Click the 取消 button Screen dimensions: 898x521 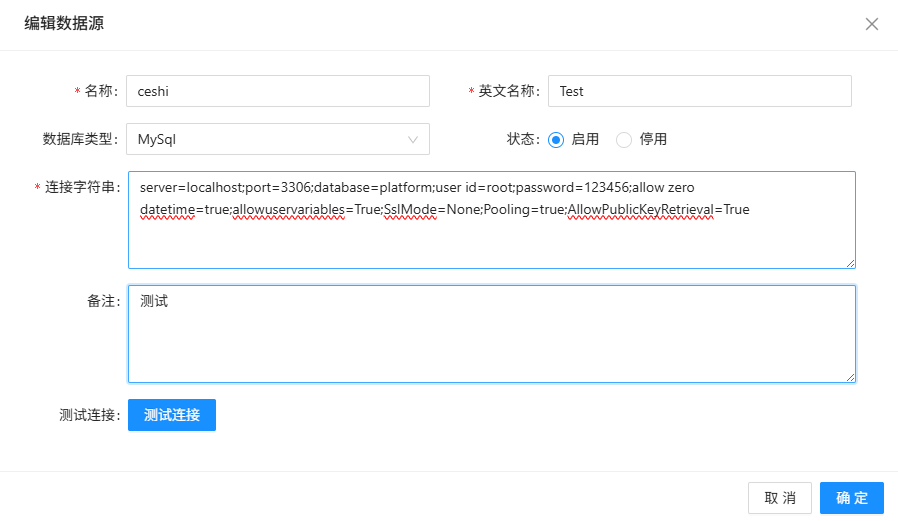pyautogui.click(x=779, y=498)
